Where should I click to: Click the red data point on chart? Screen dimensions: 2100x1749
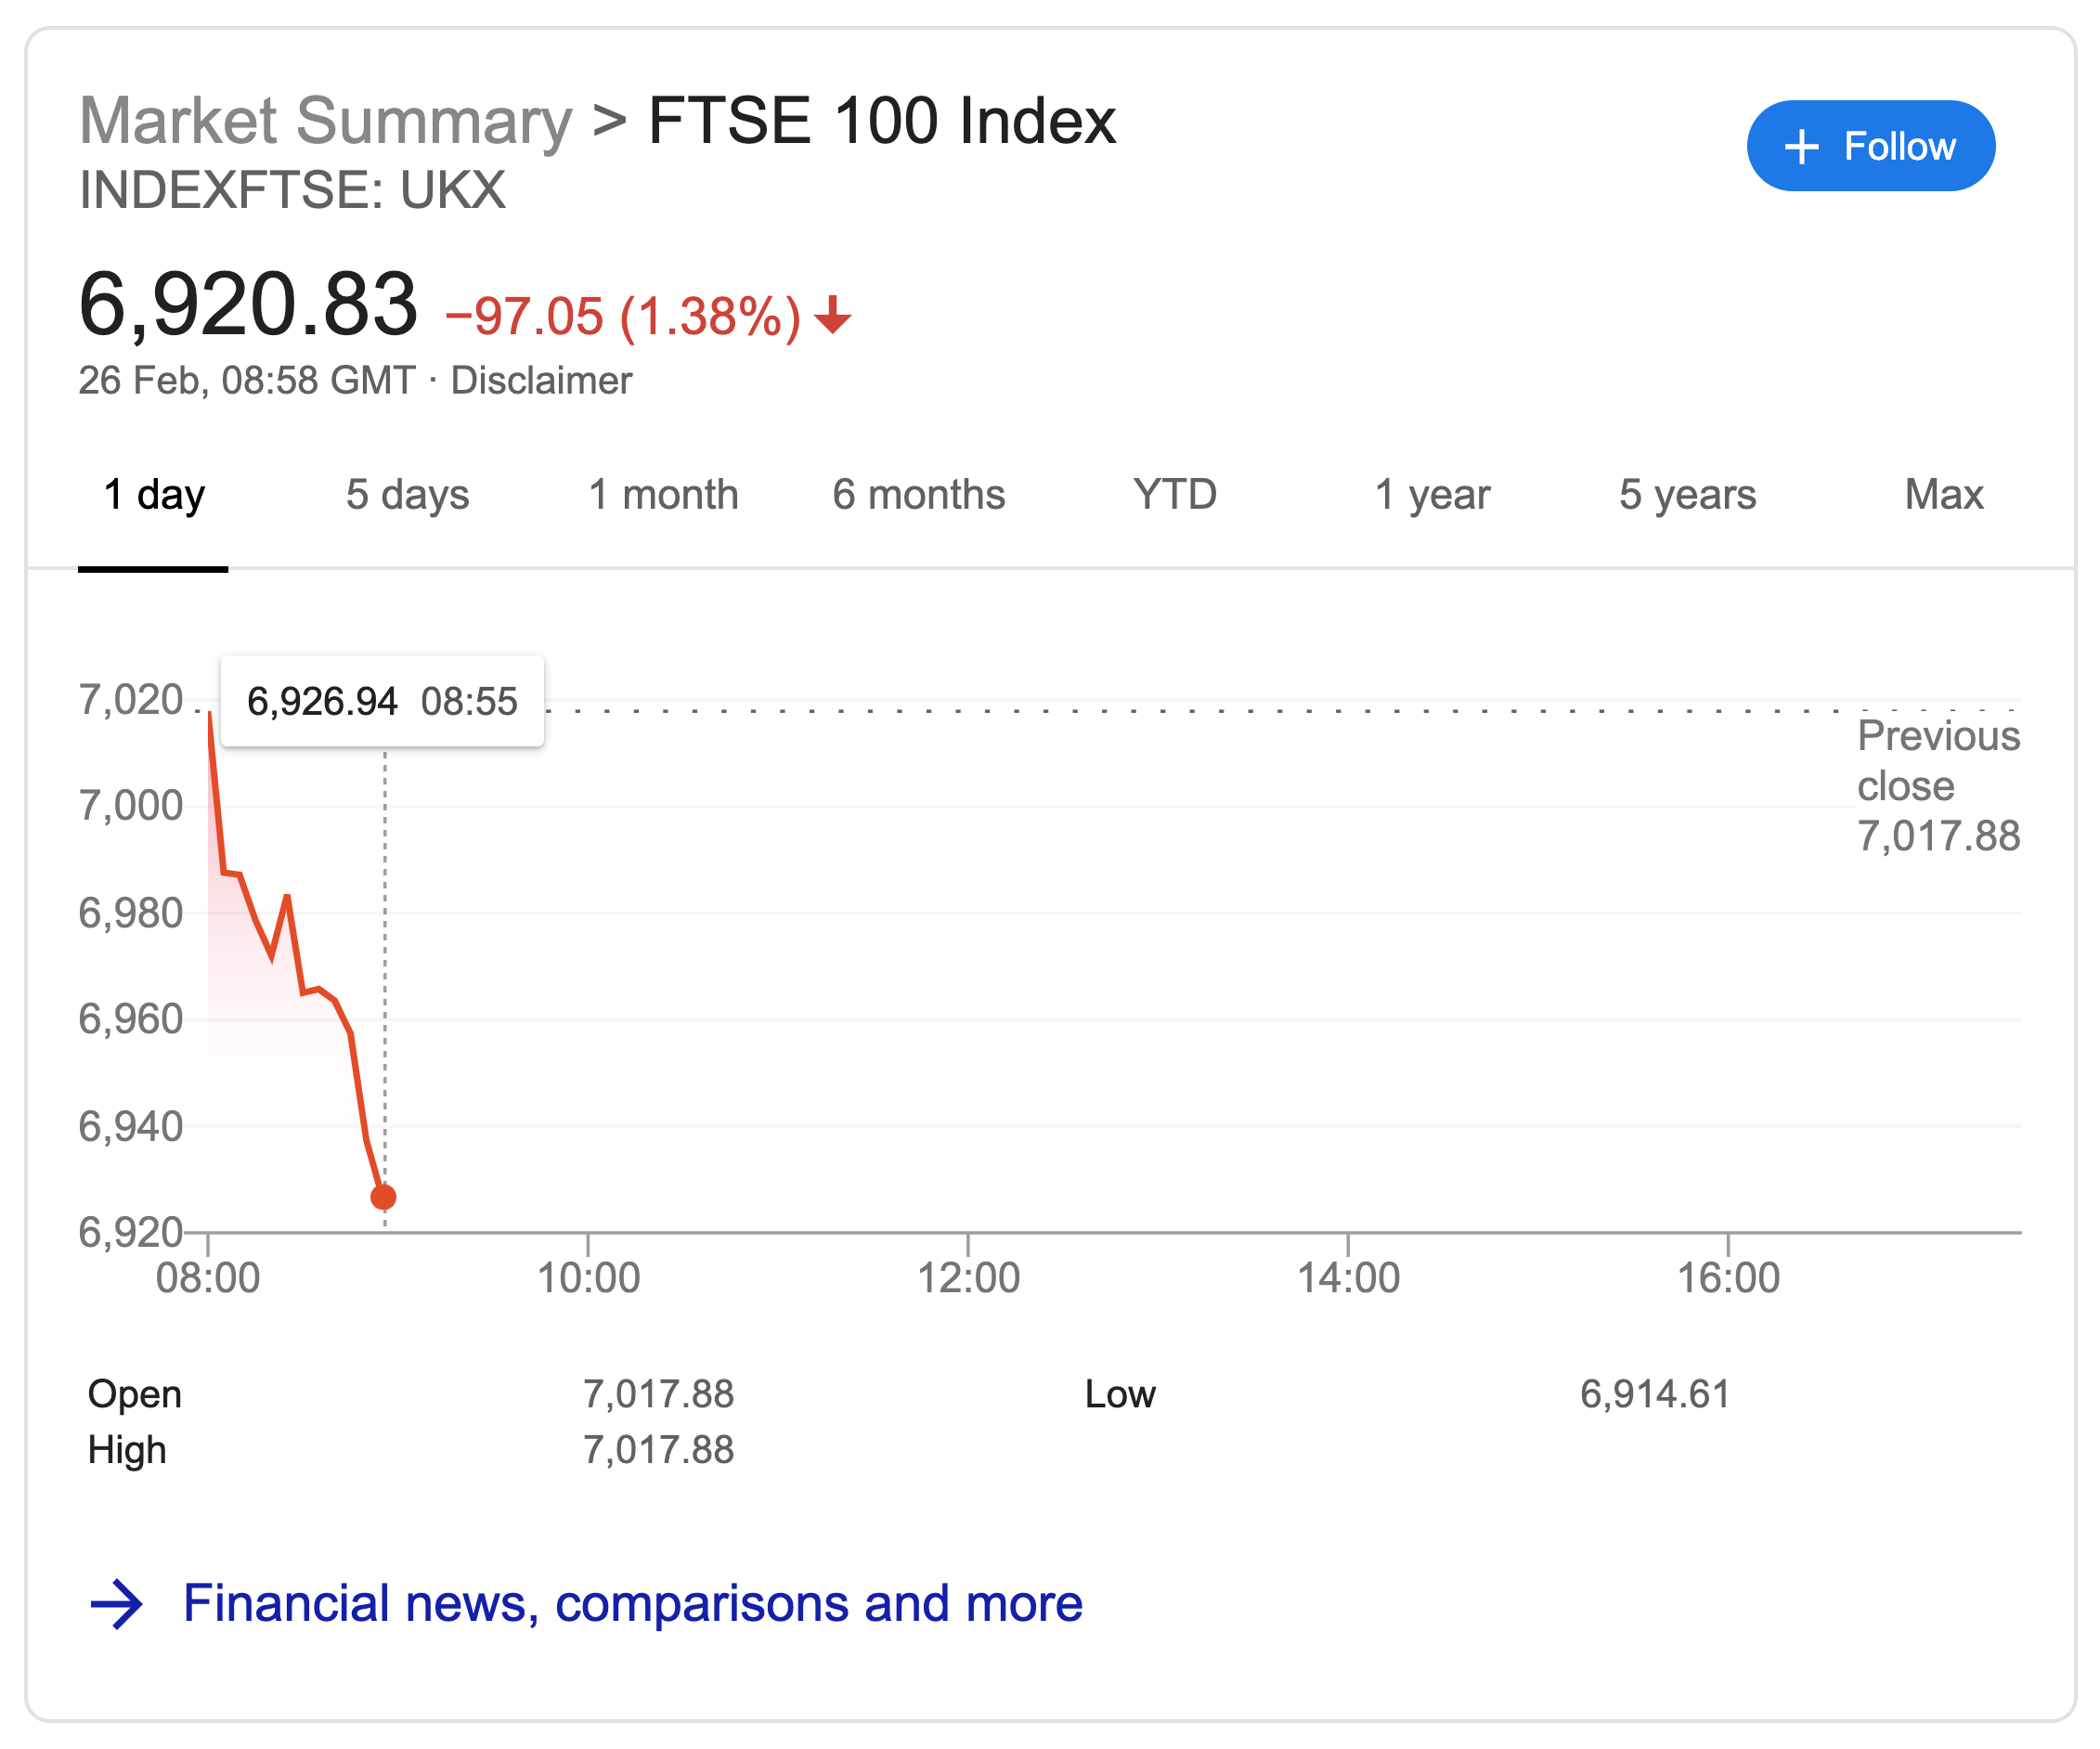point(384,1196)
